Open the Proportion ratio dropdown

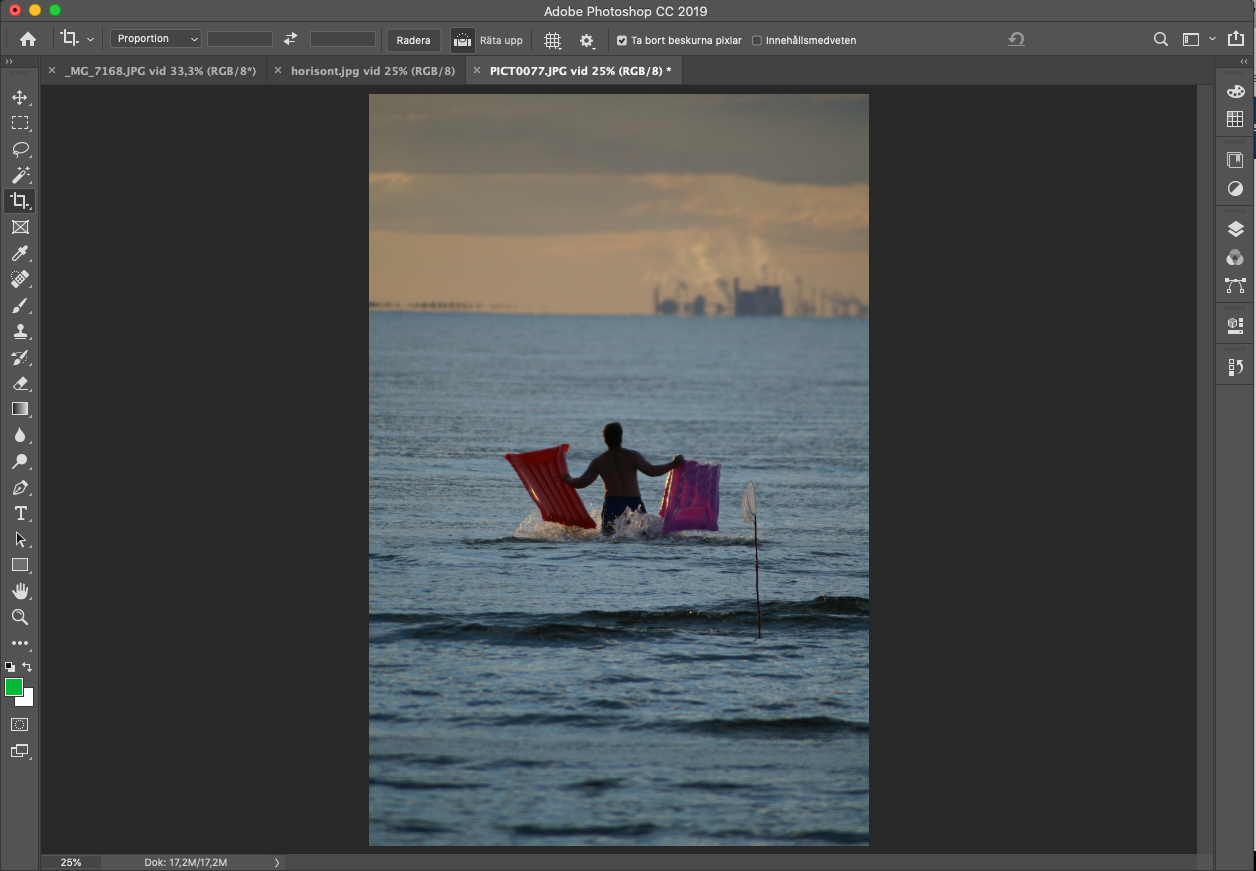(155, 39)
